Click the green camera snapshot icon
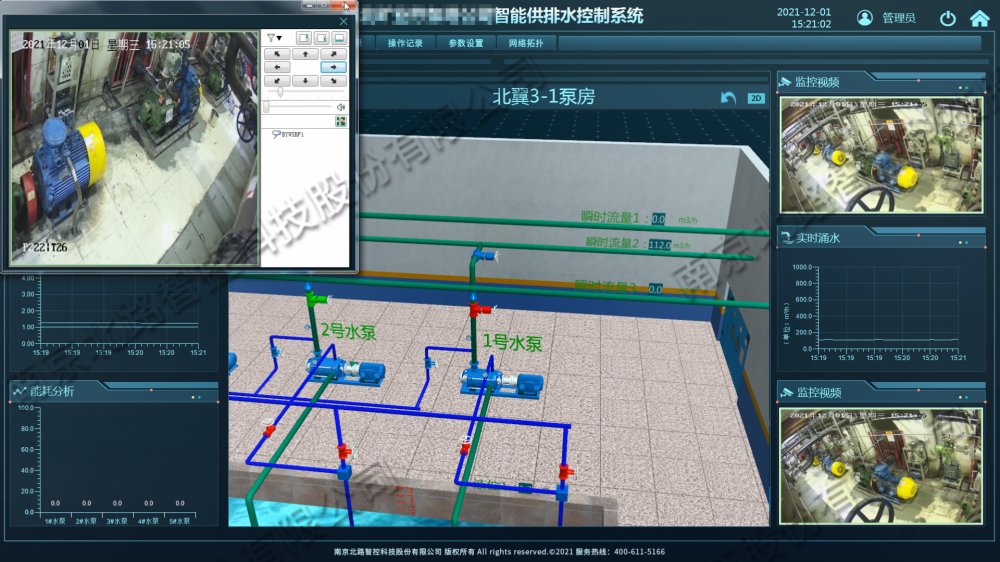Image resolution: width=1000 pixels, height=562 pixels. (340, 122)
